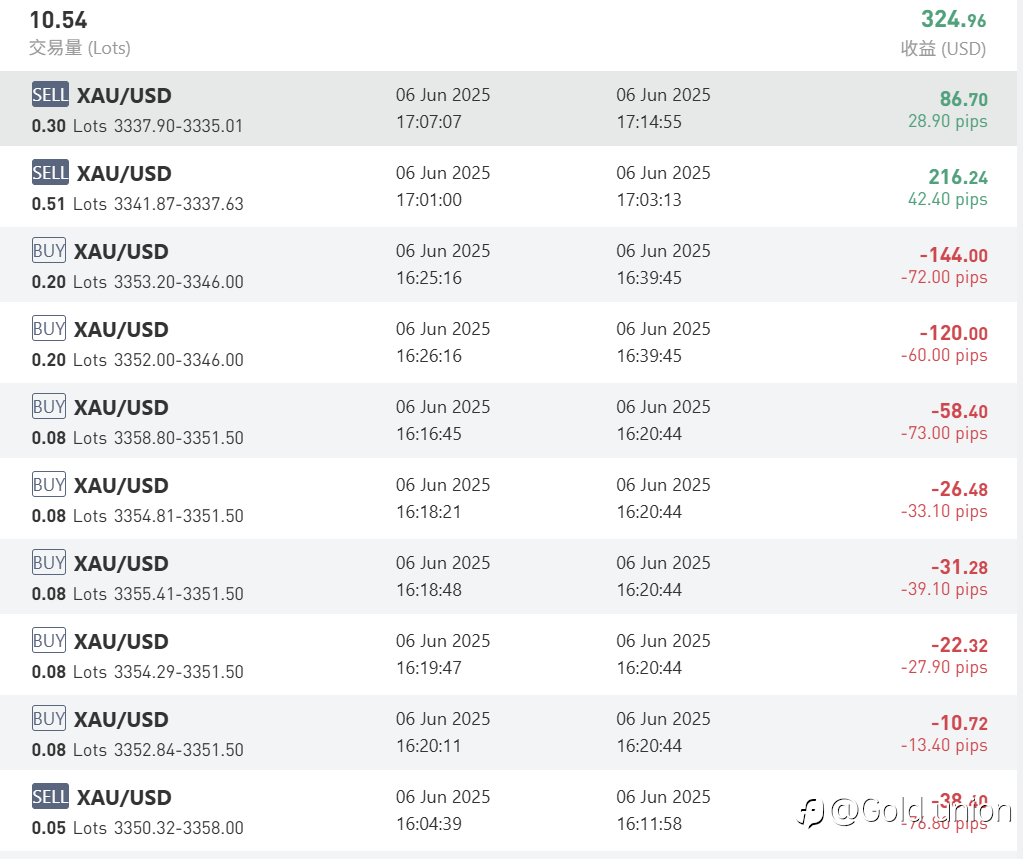This screenshot has height=859, width=1023.
Task: Click BUY badge of 3352.84-3351.50 trade
Action: (x=49, y=719)
